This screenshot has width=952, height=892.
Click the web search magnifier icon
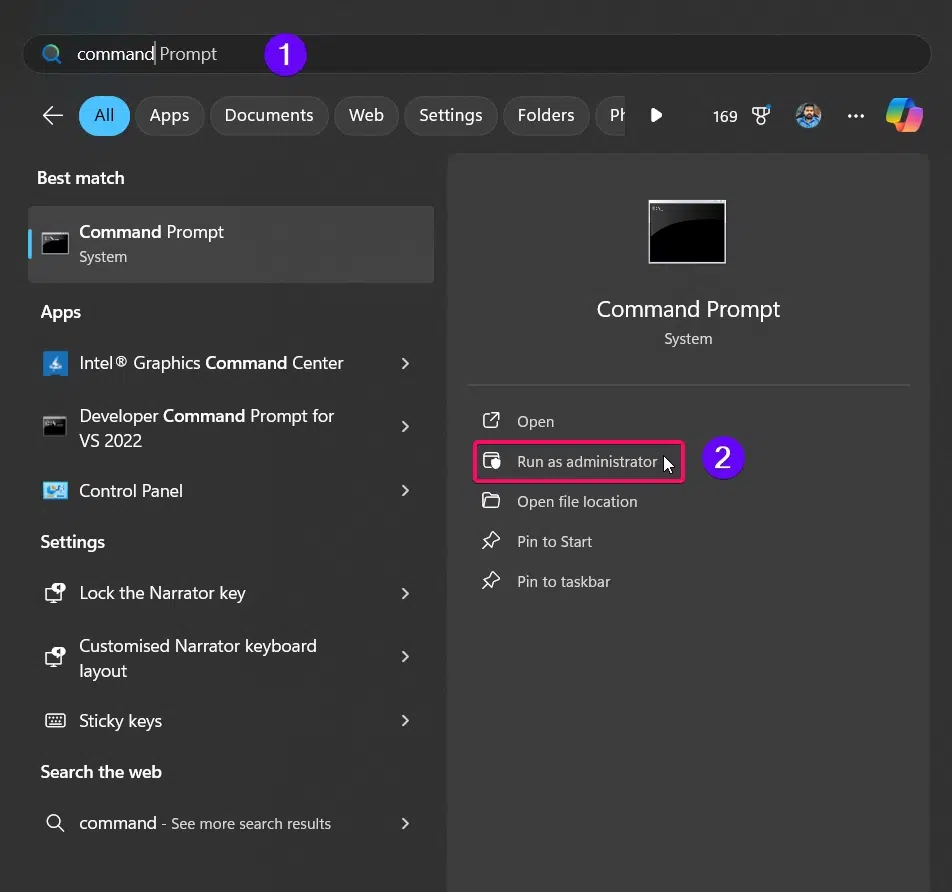(x=55, y=823)
